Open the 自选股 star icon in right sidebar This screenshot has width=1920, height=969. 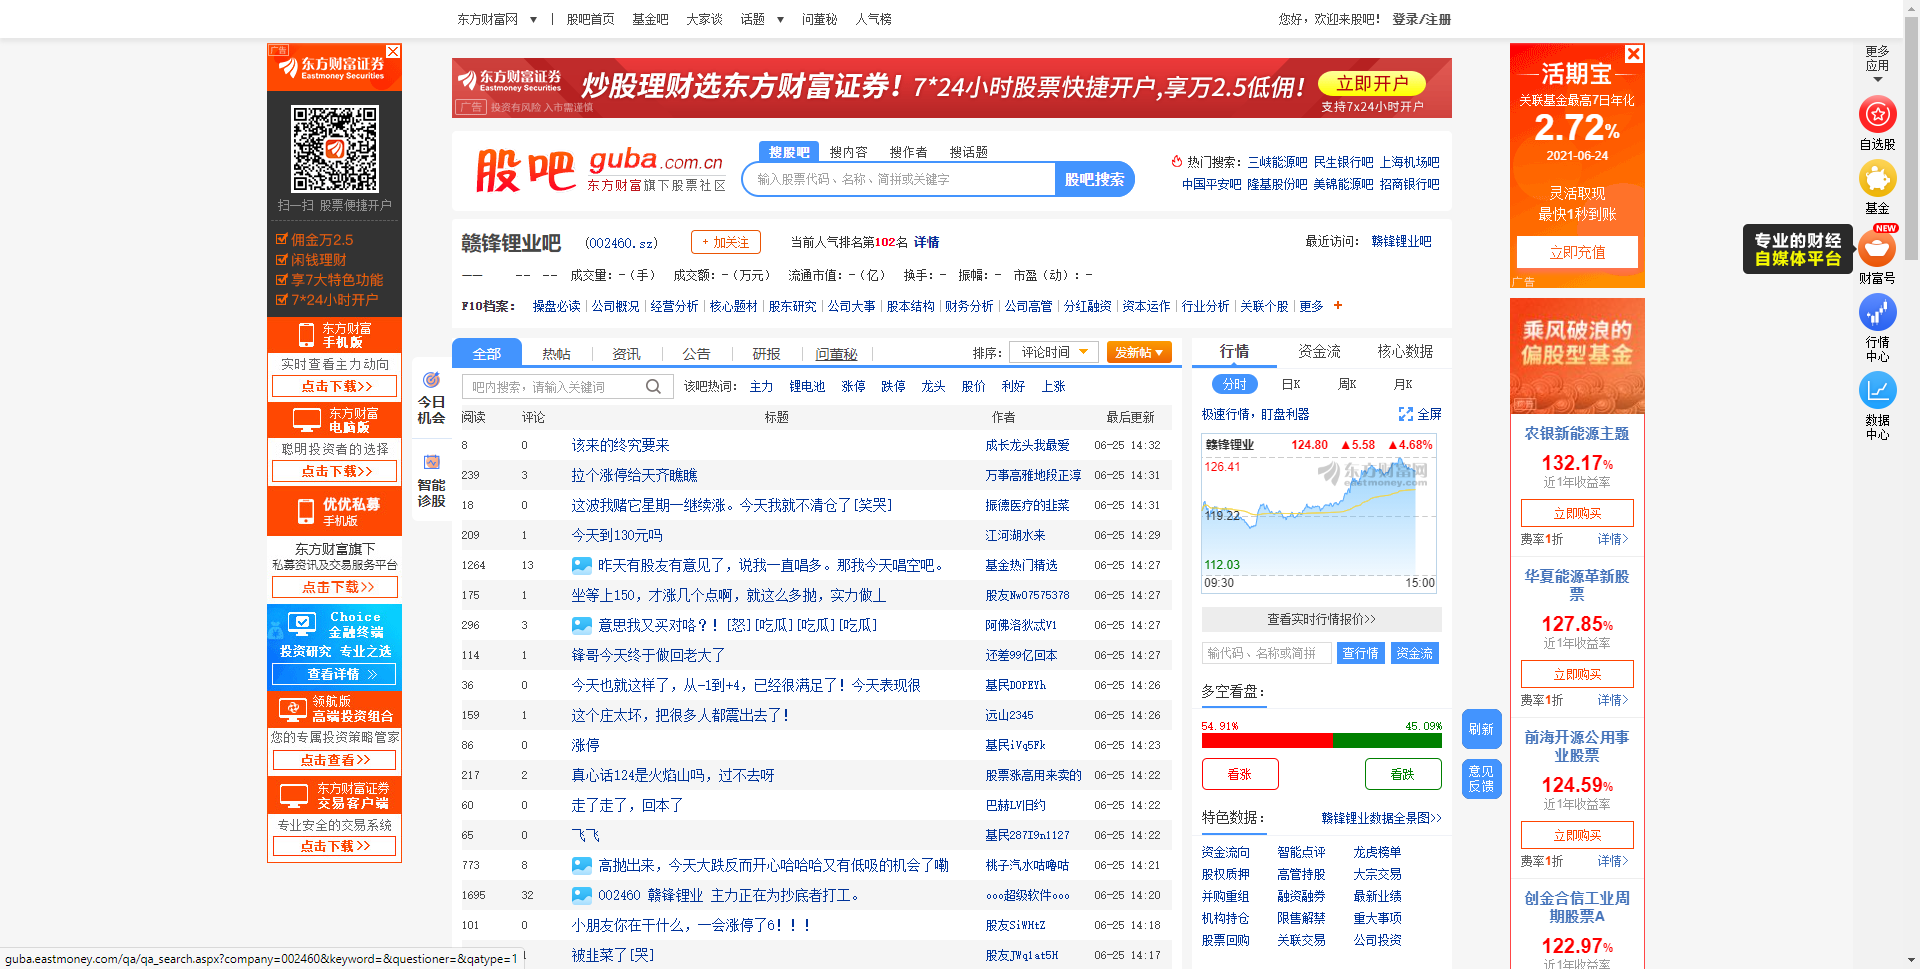(x=1877, y=115)
